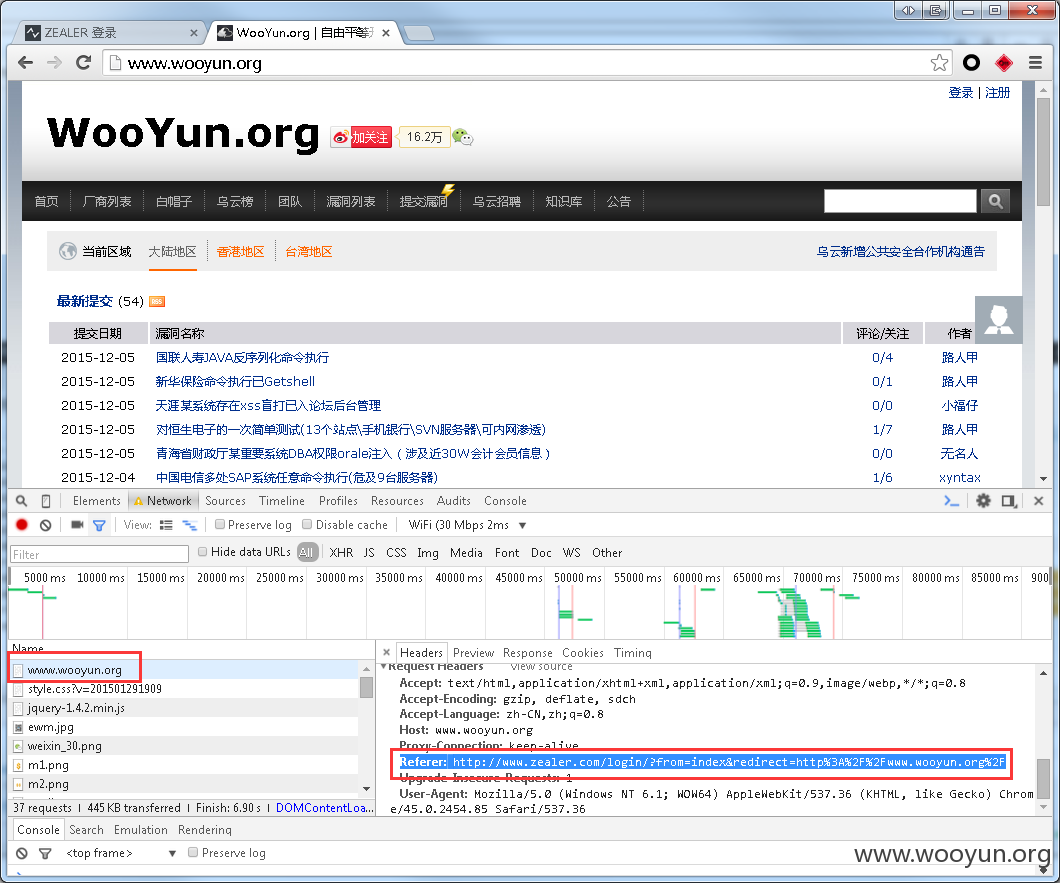
Task: Filter requests by JS
Action: (x=369, y=552)
